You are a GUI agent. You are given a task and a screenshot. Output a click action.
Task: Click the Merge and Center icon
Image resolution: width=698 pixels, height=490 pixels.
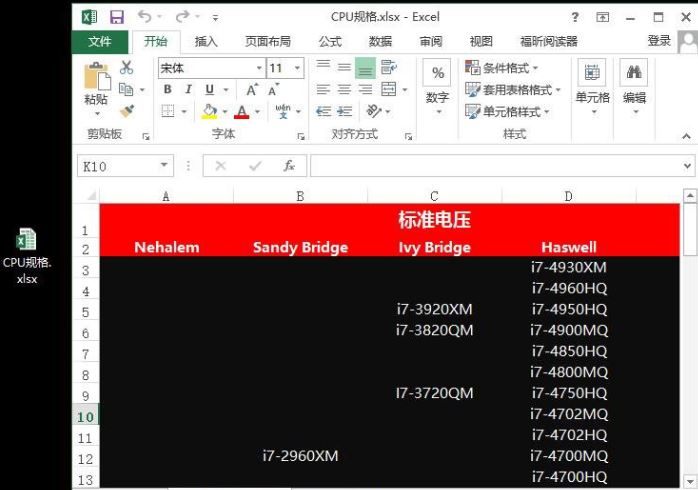point(389,89)
